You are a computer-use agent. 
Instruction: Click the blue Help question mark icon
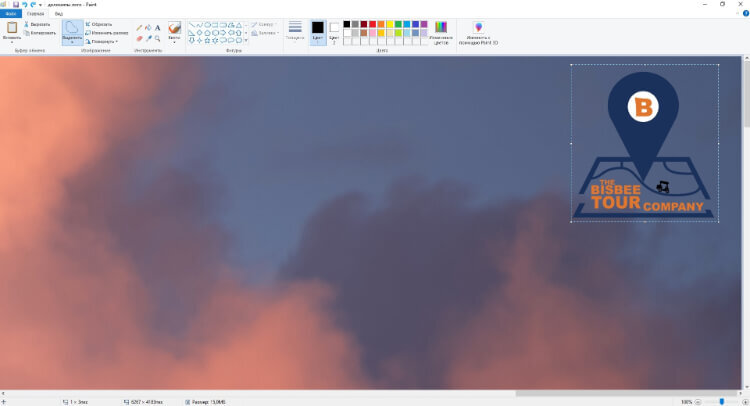746,13
